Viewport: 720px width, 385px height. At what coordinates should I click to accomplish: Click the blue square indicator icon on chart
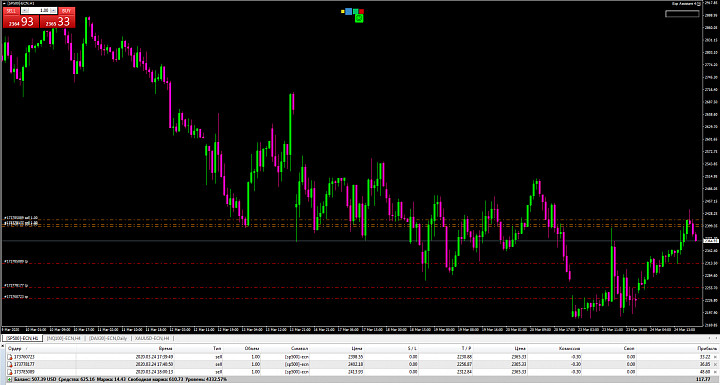point(348,11)
